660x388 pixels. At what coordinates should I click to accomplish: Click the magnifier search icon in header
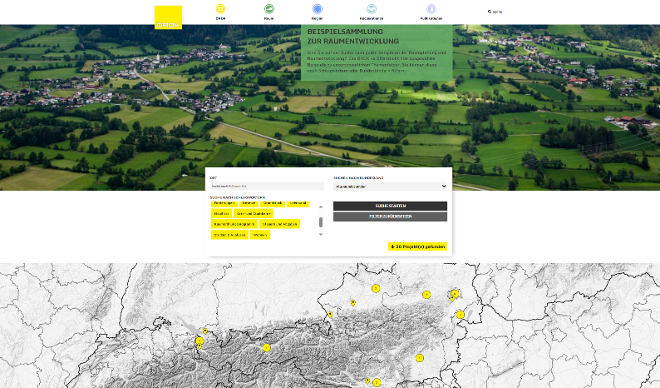tap(490, 12)
